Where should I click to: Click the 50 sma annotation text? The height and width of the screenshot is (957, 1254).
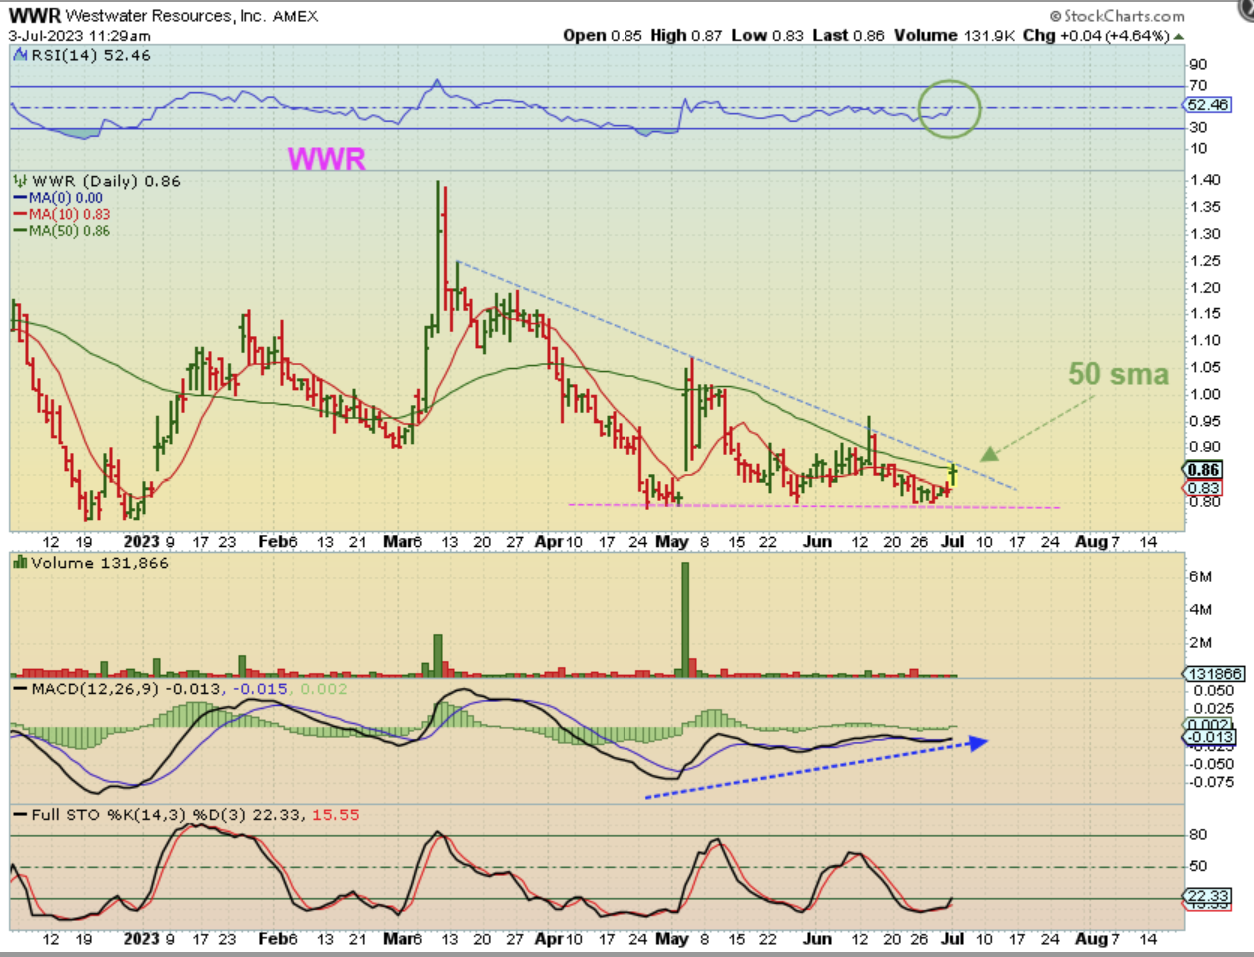point(1118,374)
